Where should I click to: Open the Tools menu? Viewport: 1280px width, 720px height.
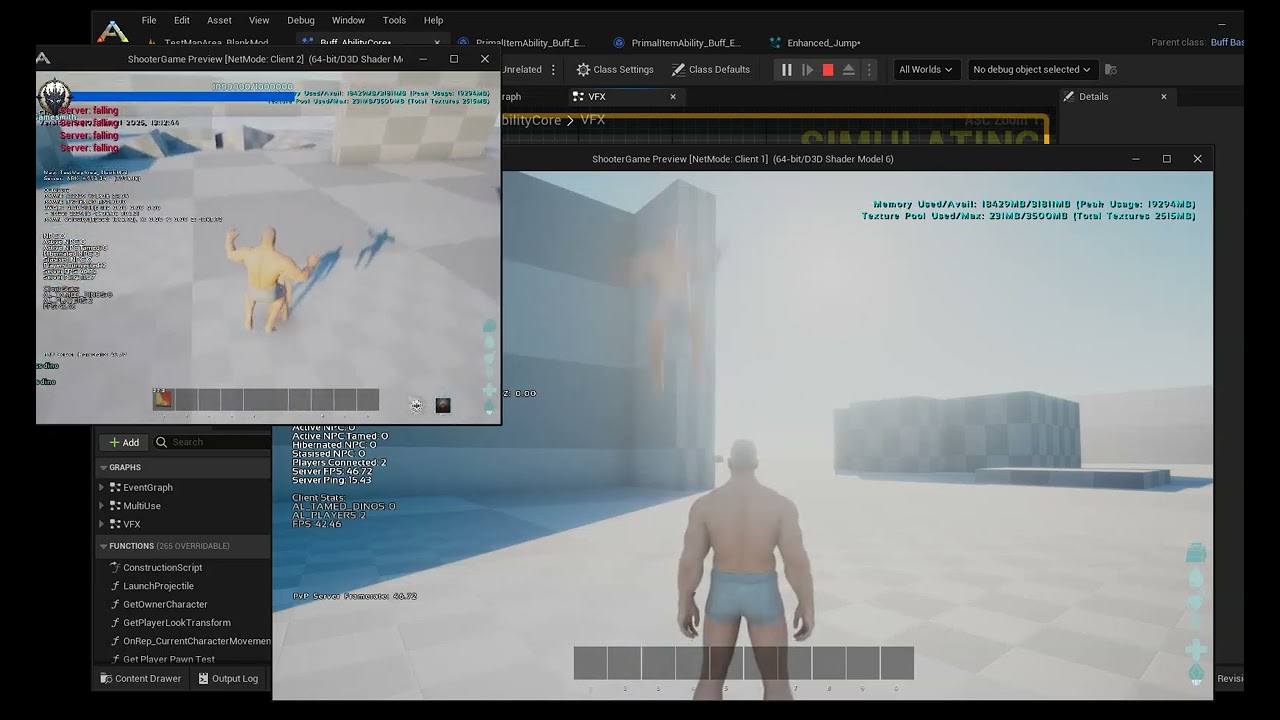[x=395, y=20]
